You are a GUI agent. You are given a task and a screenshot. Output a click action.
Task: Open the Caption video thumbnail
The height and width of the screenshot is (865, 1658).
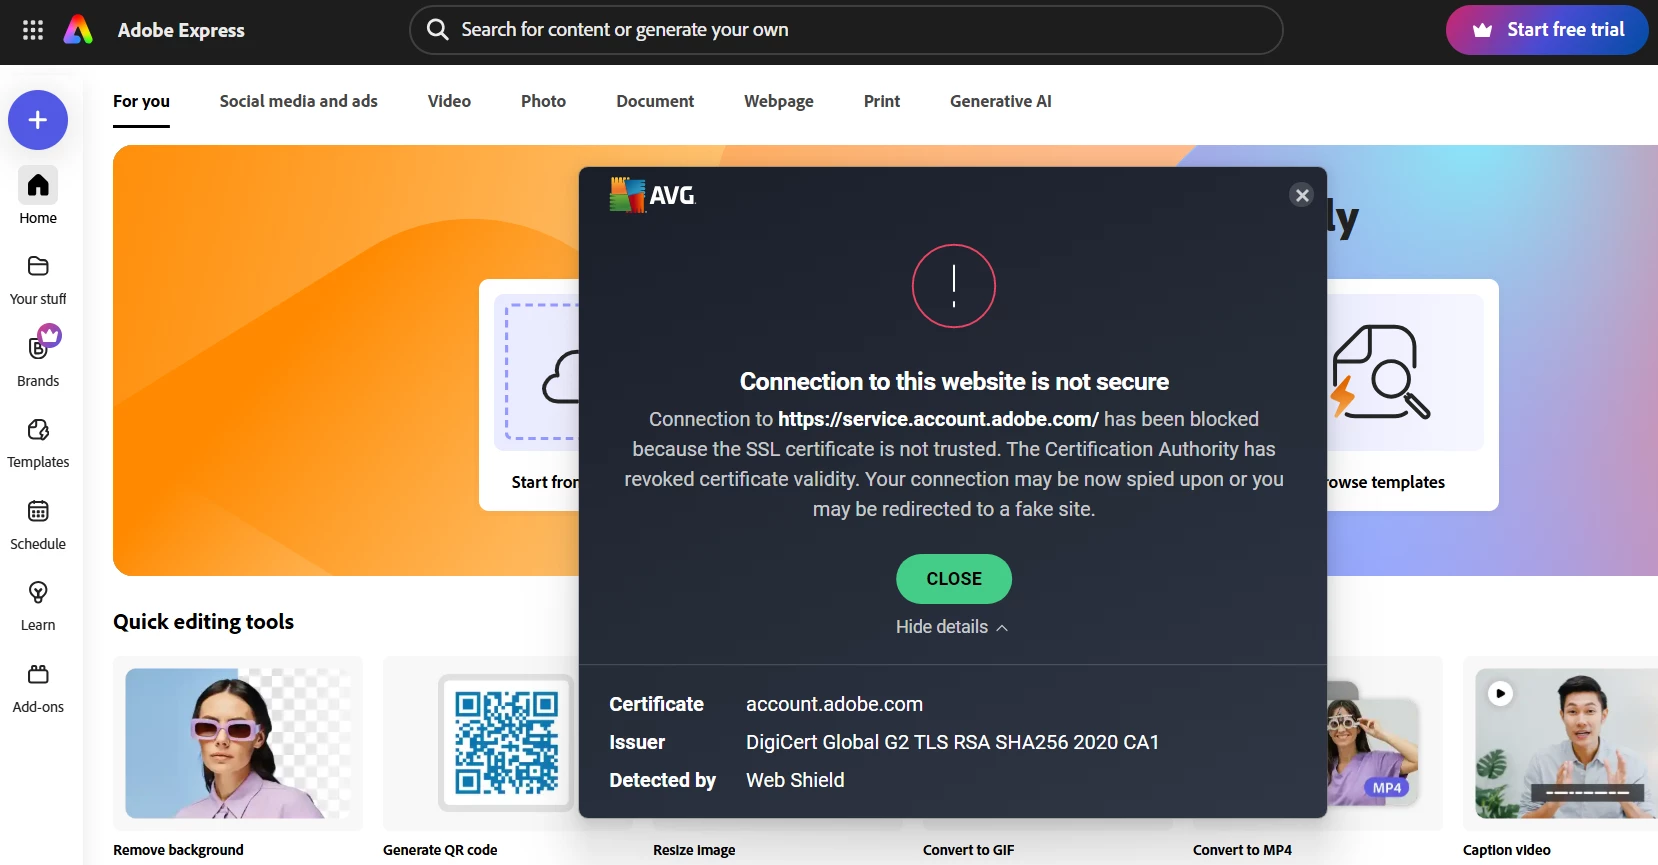1560,743
